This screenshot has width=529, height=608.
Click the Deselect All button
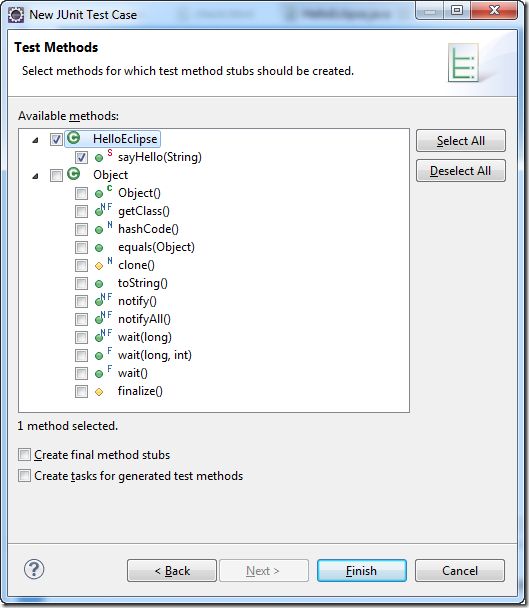461,171
